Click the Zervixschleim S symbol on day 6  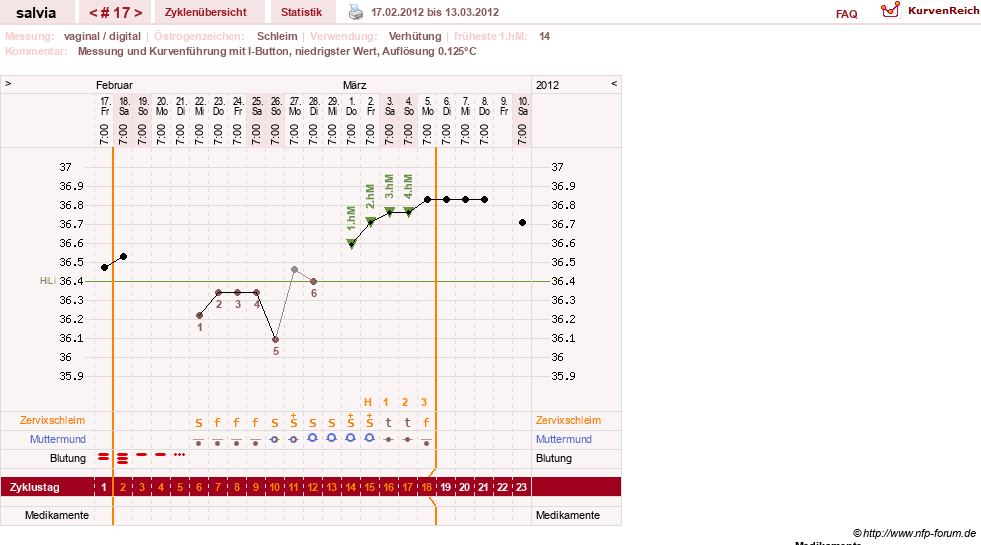pos(199,423)
